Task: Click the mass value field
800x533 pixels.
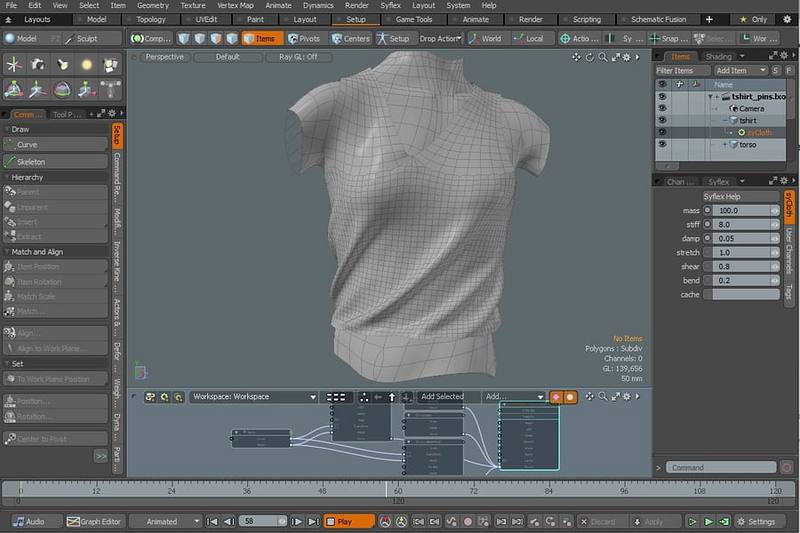Action: click(737, 211)
